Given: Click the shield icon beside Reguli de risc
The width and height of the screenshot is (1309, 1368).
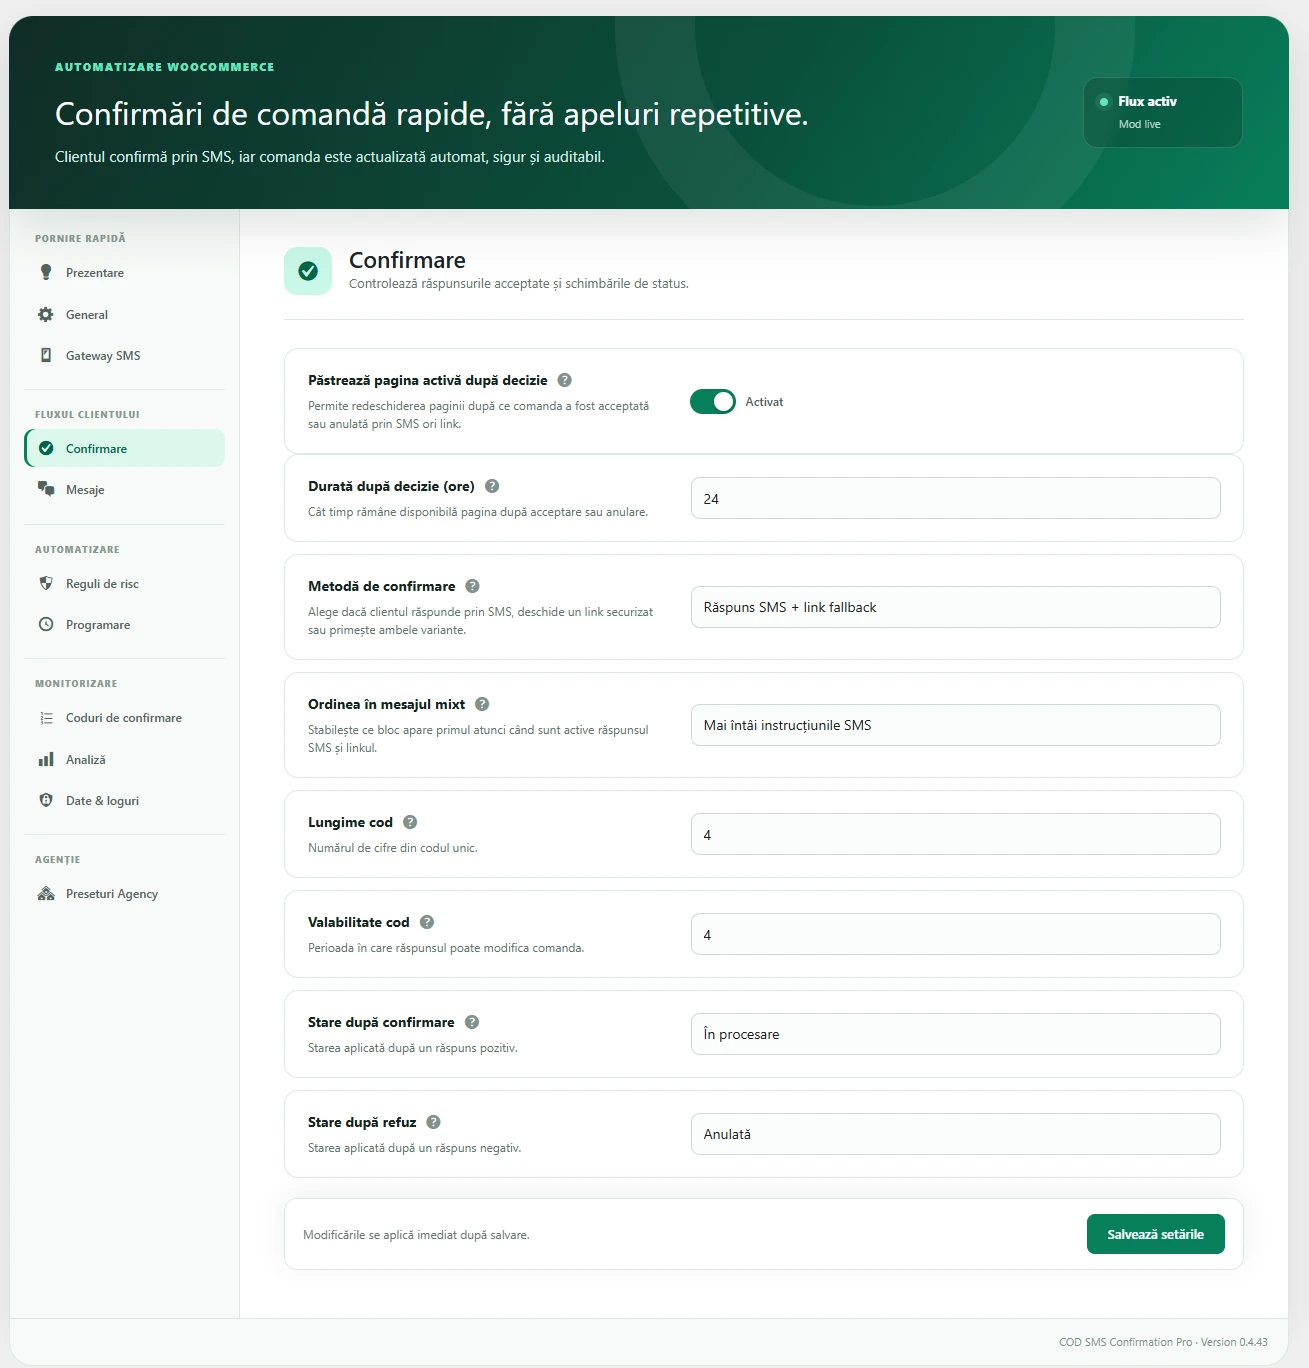Looking at the screenshot, I should point(46,583).
